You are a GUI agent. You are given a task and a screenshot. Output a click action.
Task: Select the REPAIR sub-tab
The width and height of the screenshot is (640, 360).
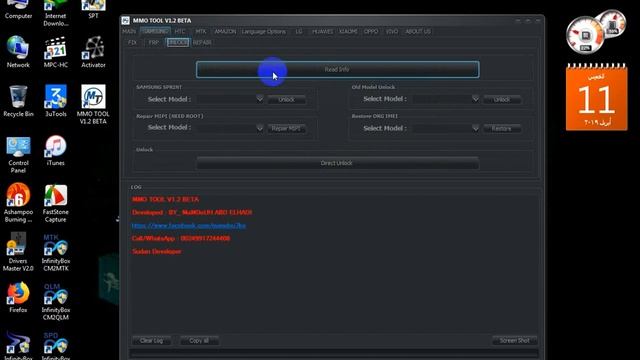(202, 42)
